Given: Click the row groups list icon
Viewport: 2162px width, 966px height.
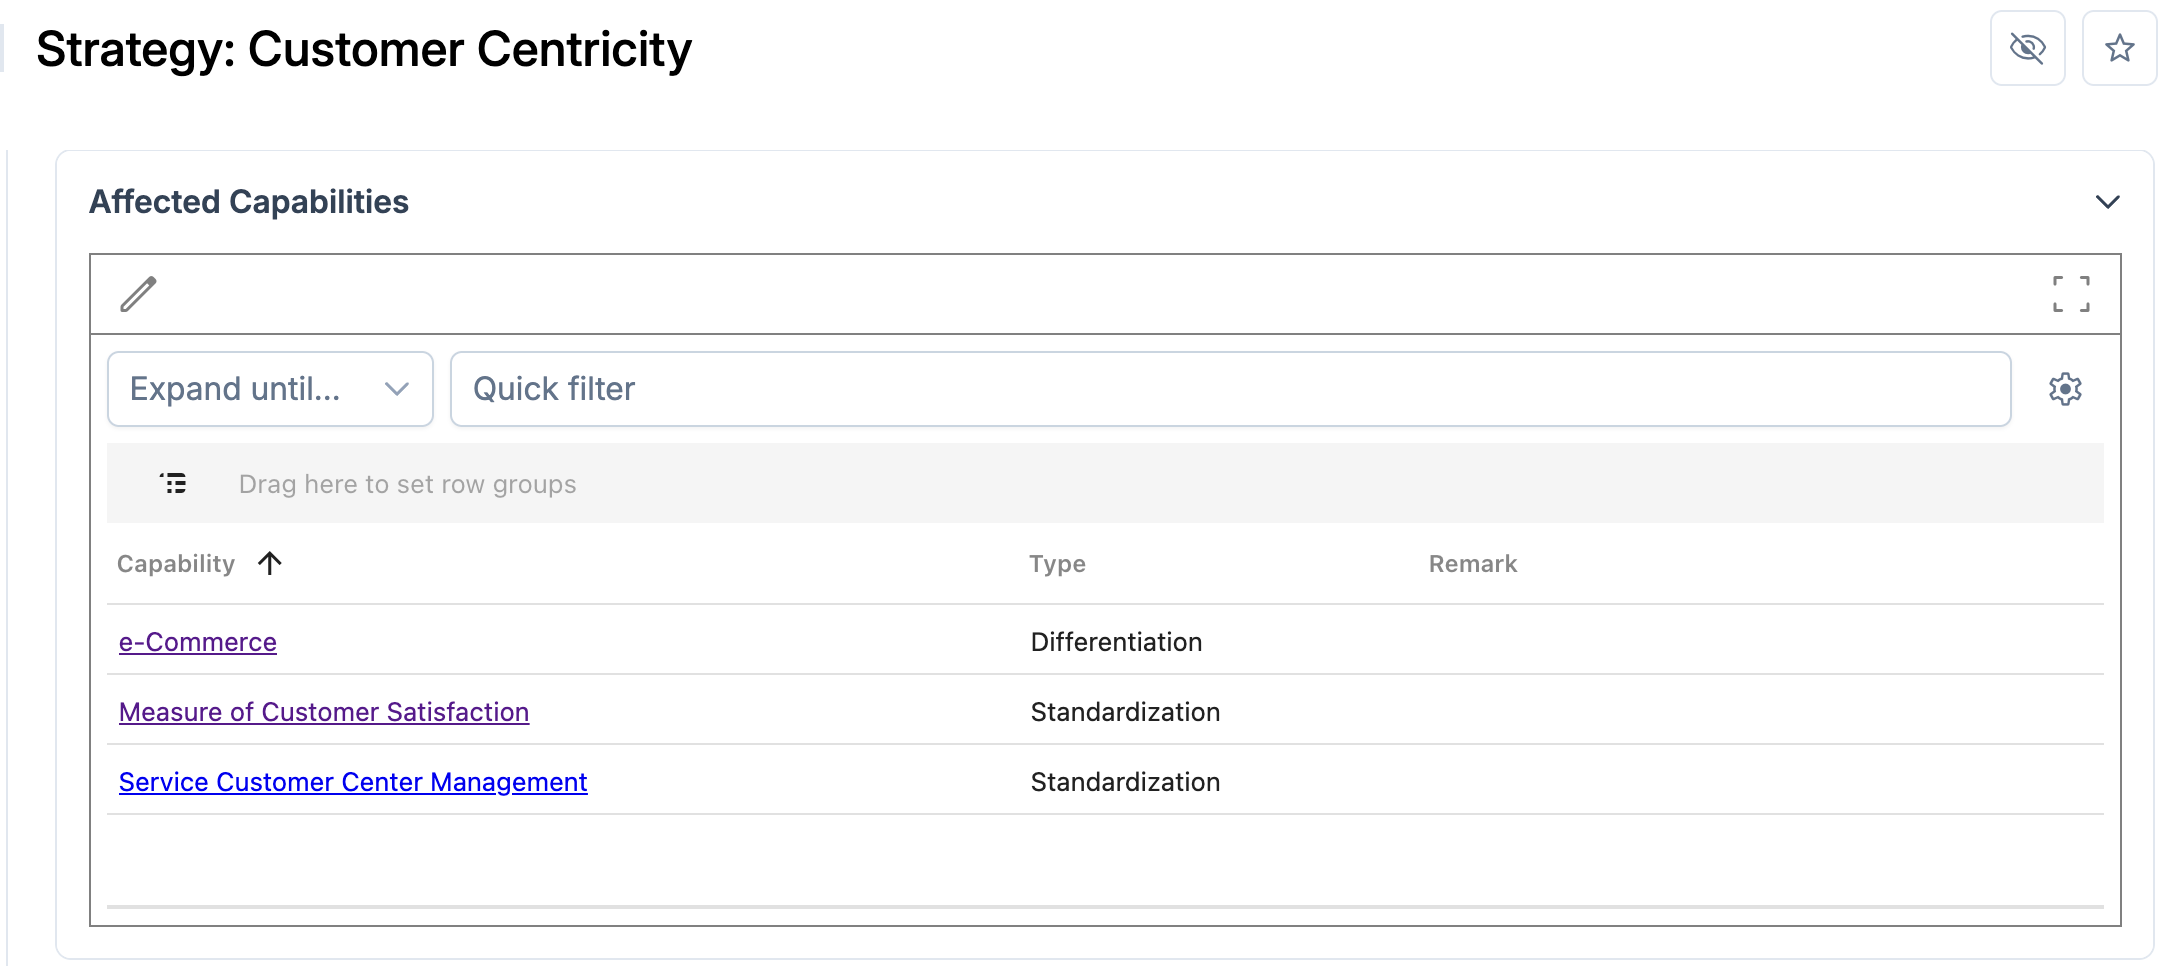Looking at the screenshot, I should point(173,484).
